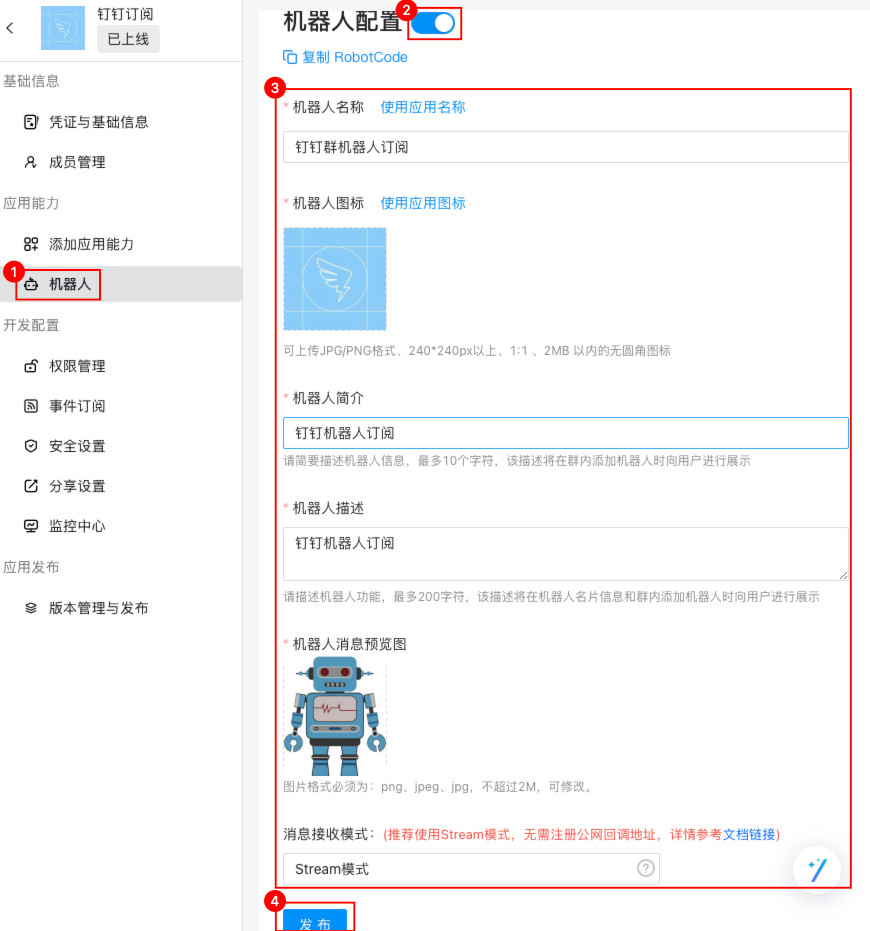The image size is (870, 931).
Task: Click the 钉钉订阅 app logo icon
Action: [63, 28]
